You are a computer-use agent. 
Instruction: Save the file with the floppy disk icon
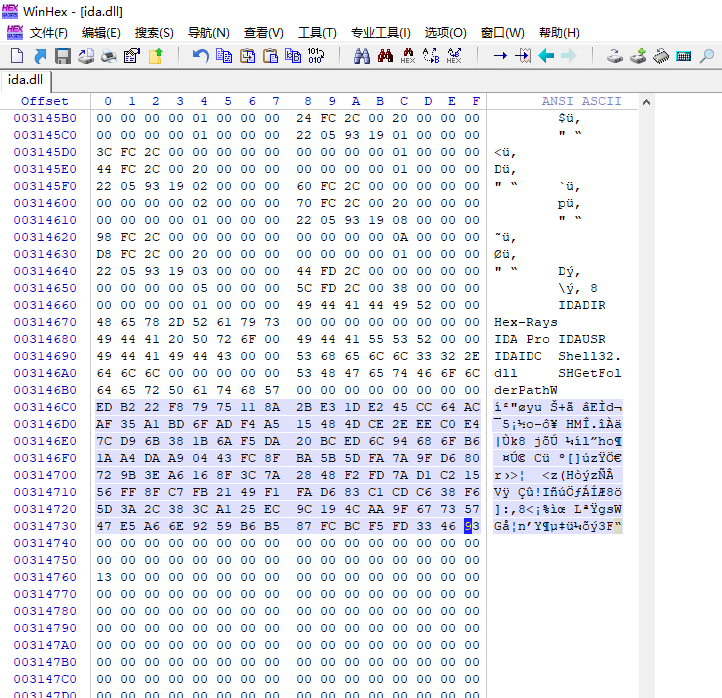[62, 56]
